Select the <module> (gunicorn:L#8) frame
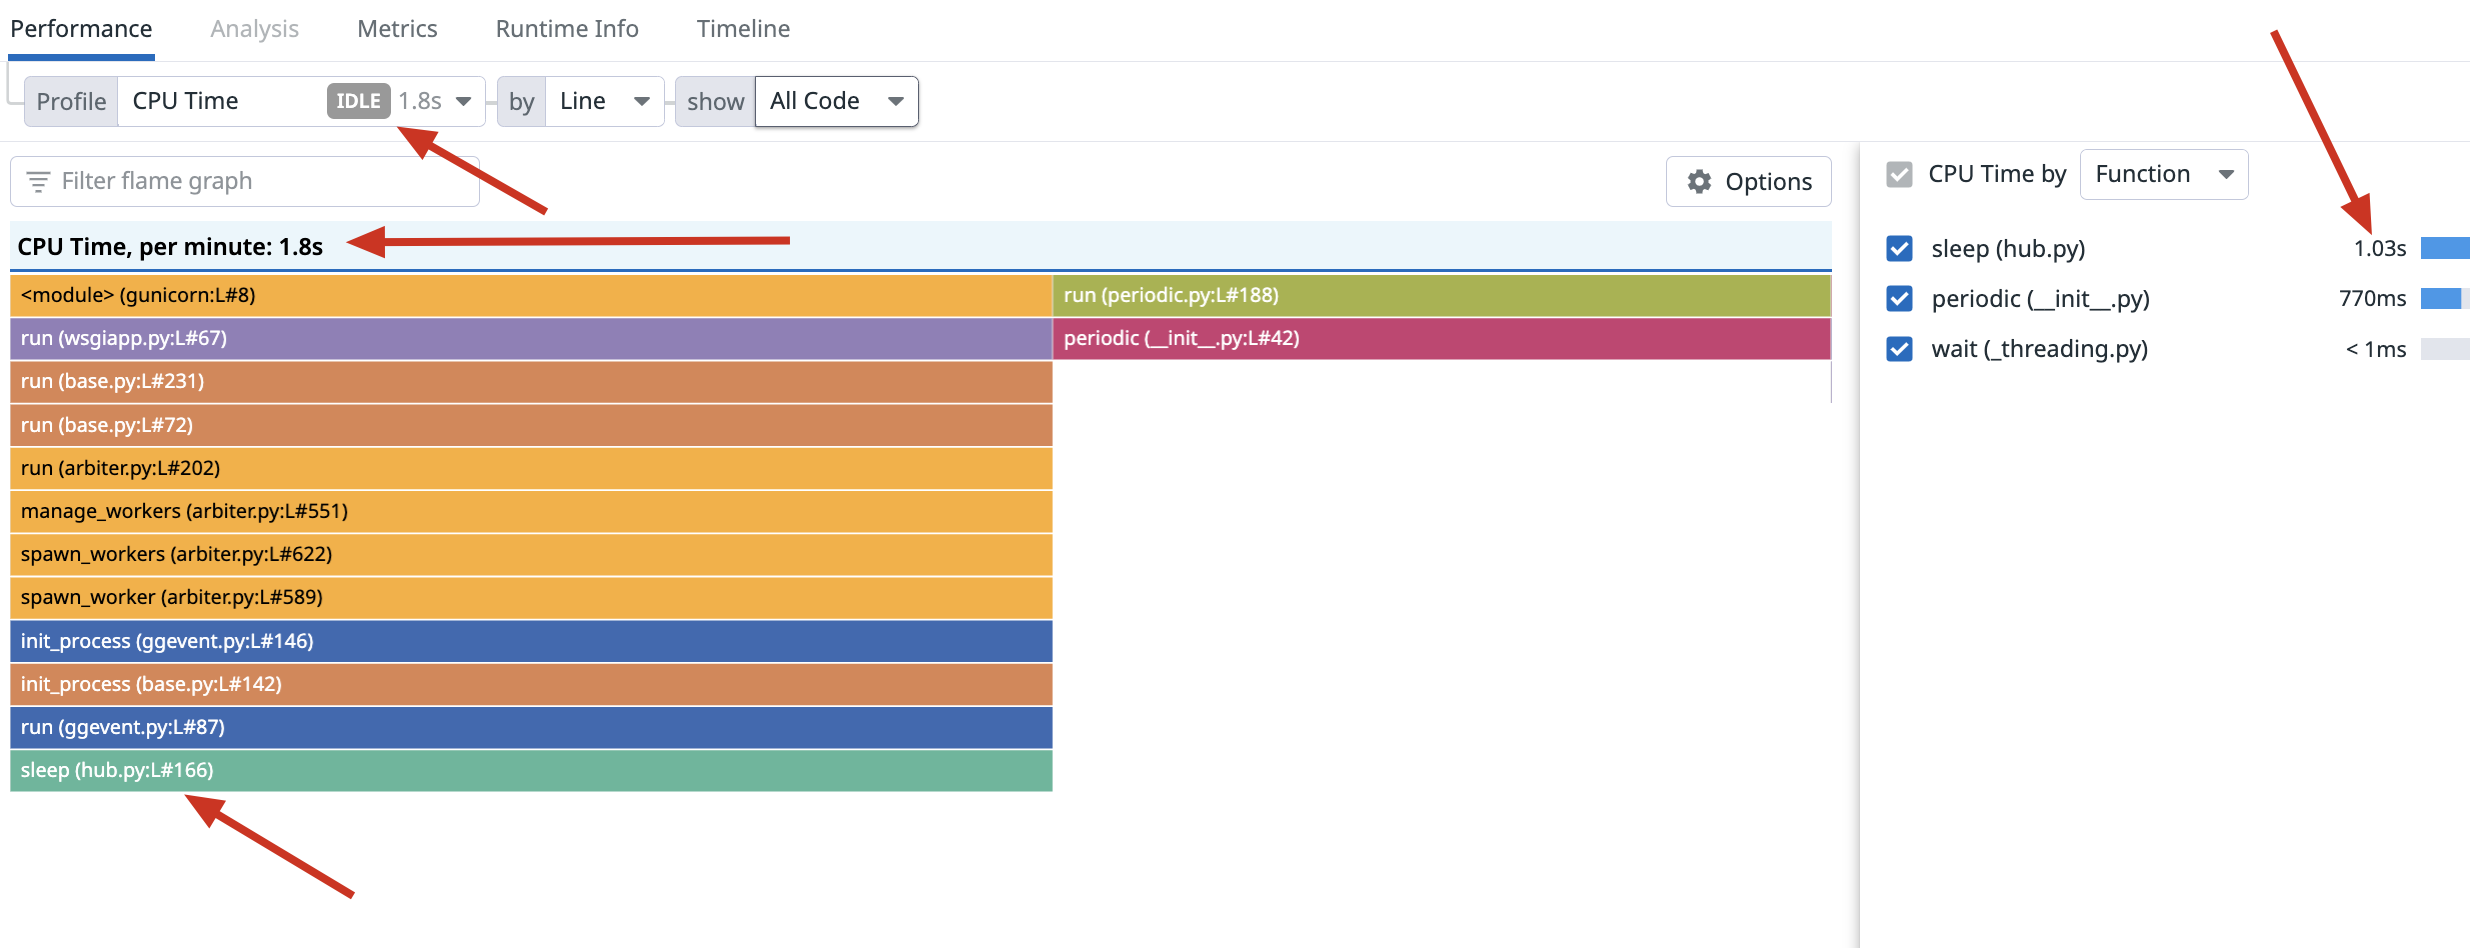 pyautogui.click(x=531, y=295)
